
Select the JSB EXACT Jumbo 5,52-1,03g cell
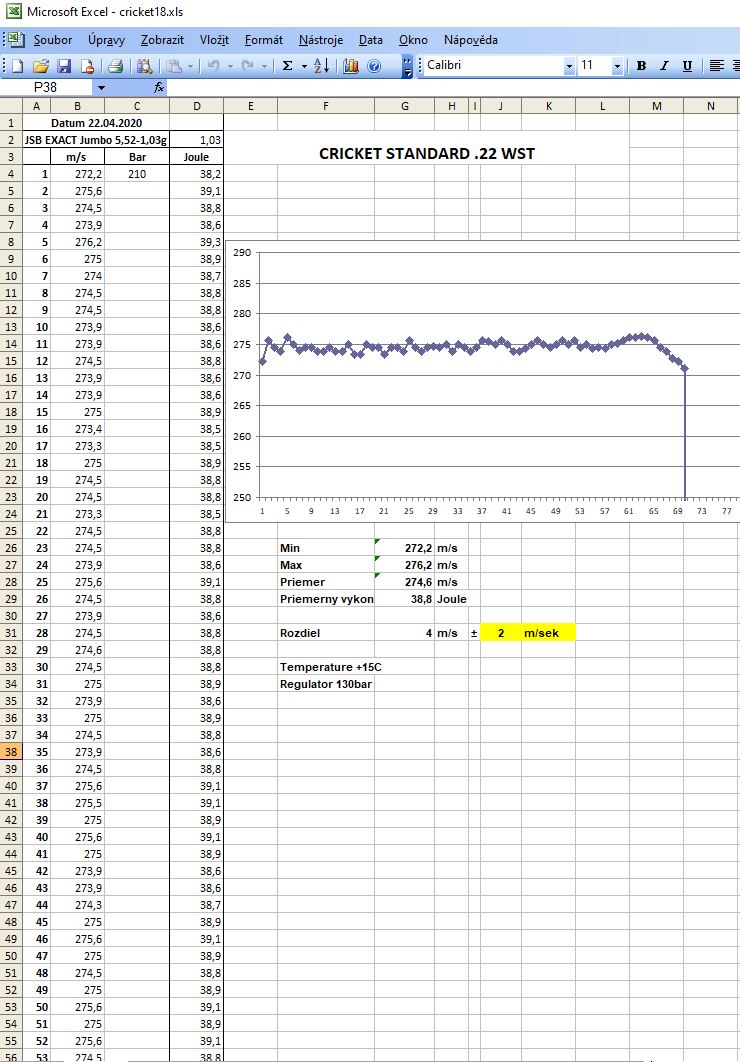[96, 140]
